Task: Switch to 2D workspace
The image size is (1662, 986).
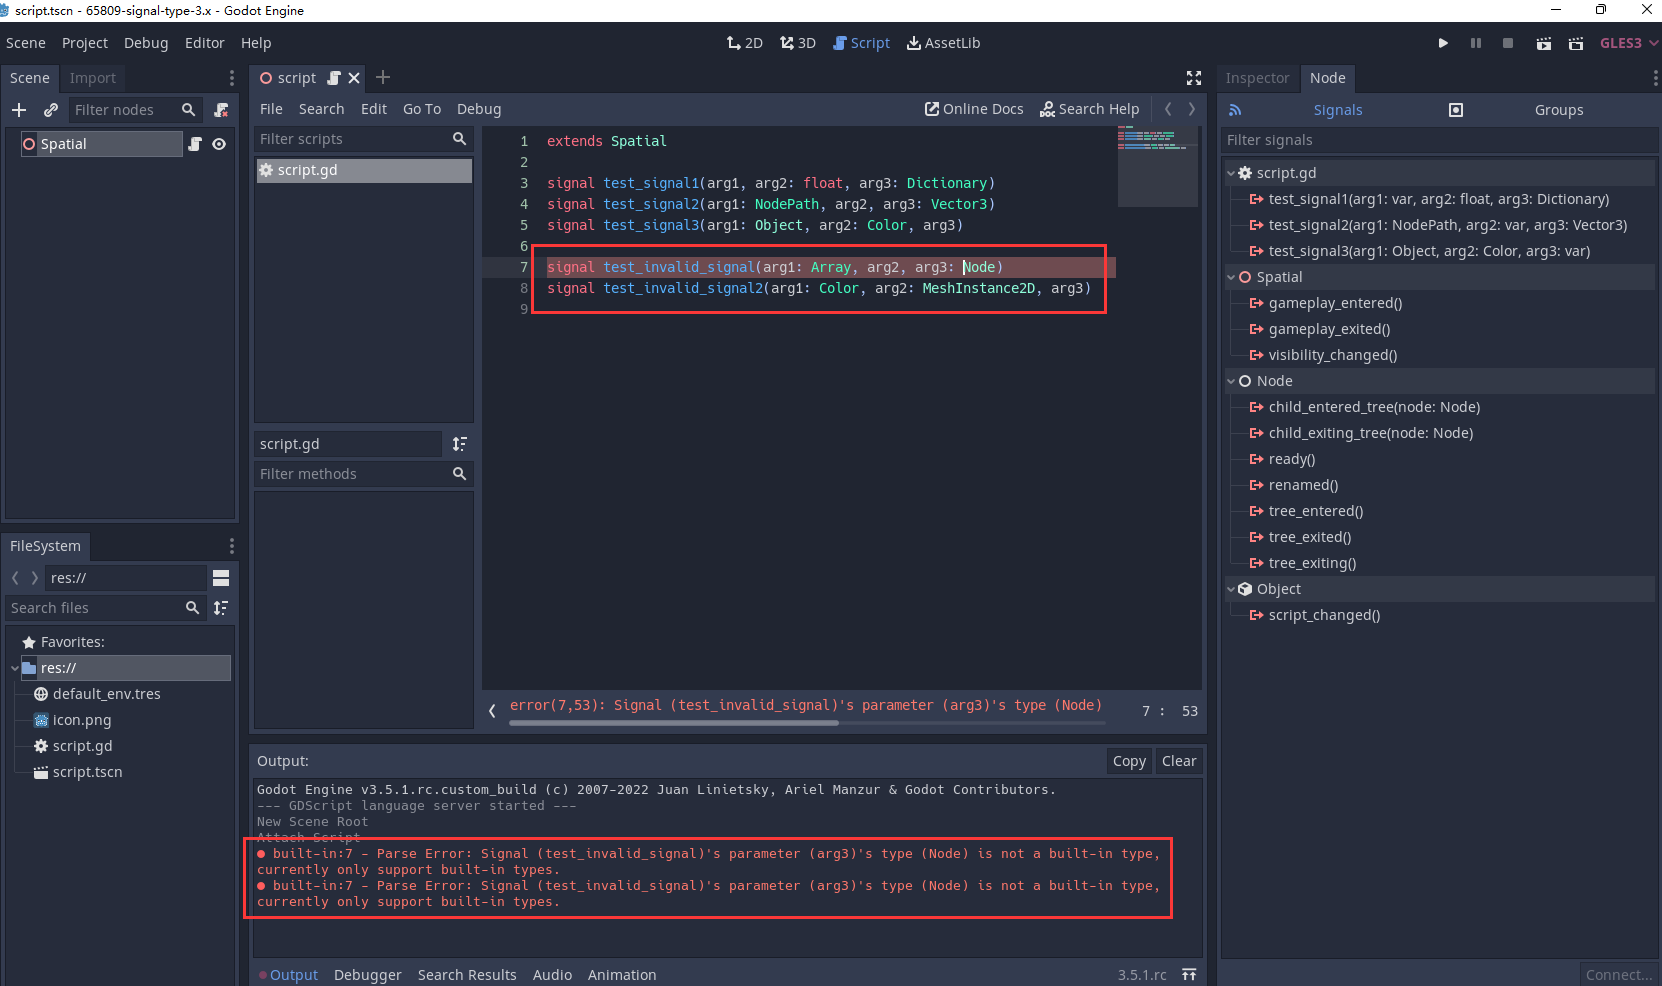Action: pos(744,43)
